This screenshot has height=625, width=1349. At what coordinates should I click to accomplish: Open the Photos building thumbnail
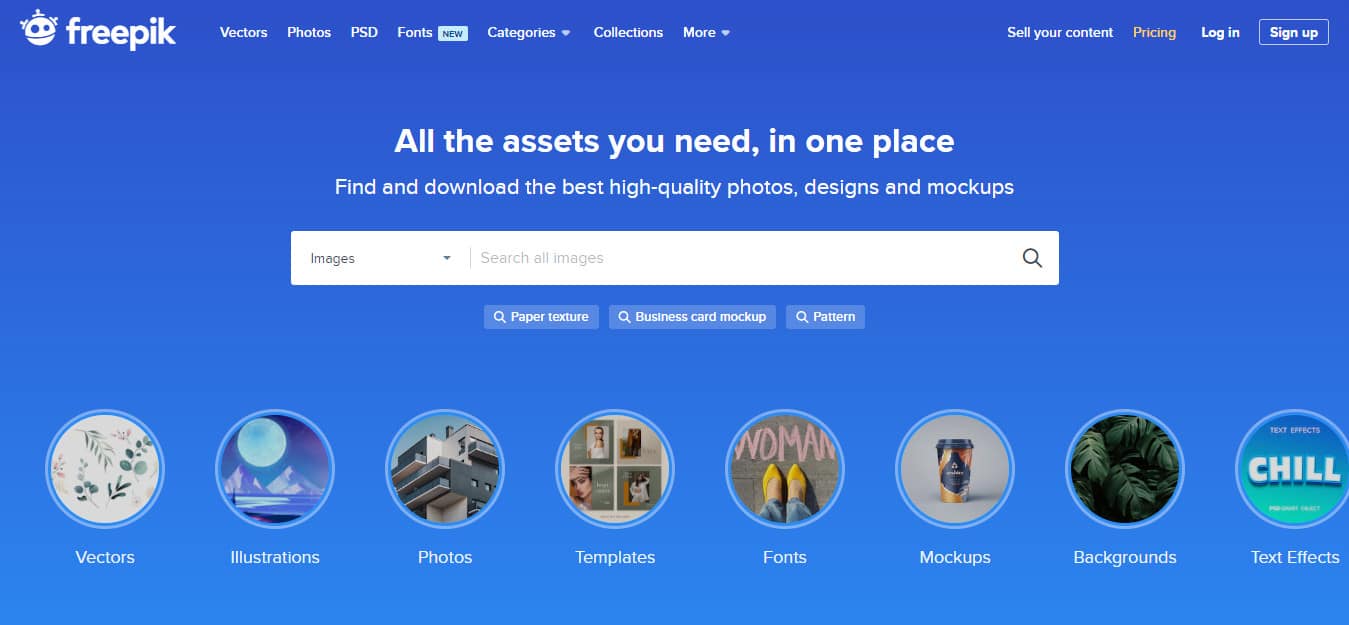pyautogui.click(x=445, y=469)
